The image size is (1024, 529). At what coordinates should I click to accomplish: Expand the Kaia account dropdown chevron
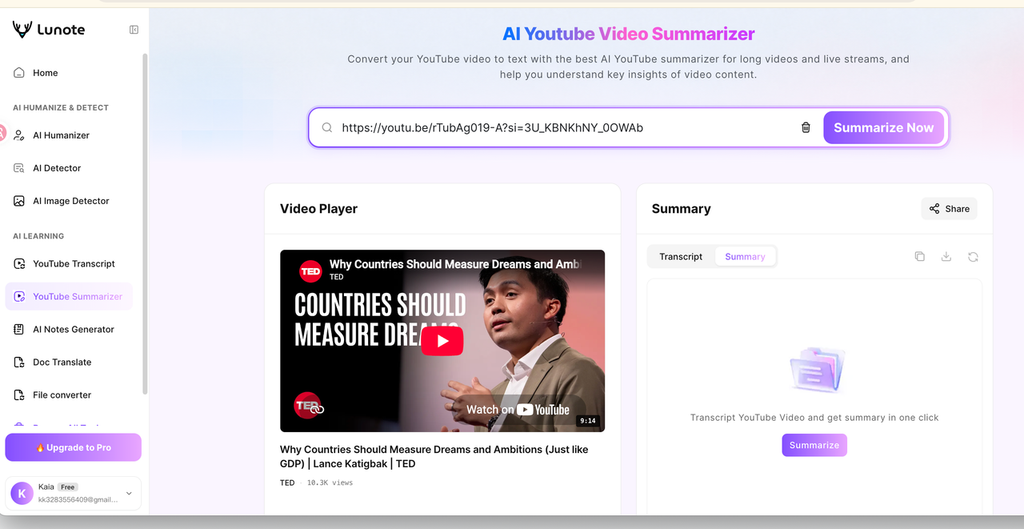[129, 493]
